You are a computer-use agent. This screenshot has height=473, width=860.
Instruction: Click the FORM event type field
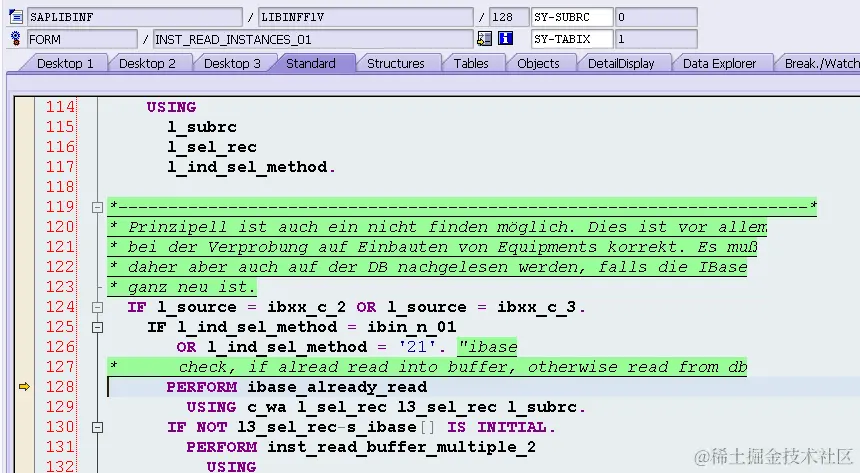[x=82, y=40]
